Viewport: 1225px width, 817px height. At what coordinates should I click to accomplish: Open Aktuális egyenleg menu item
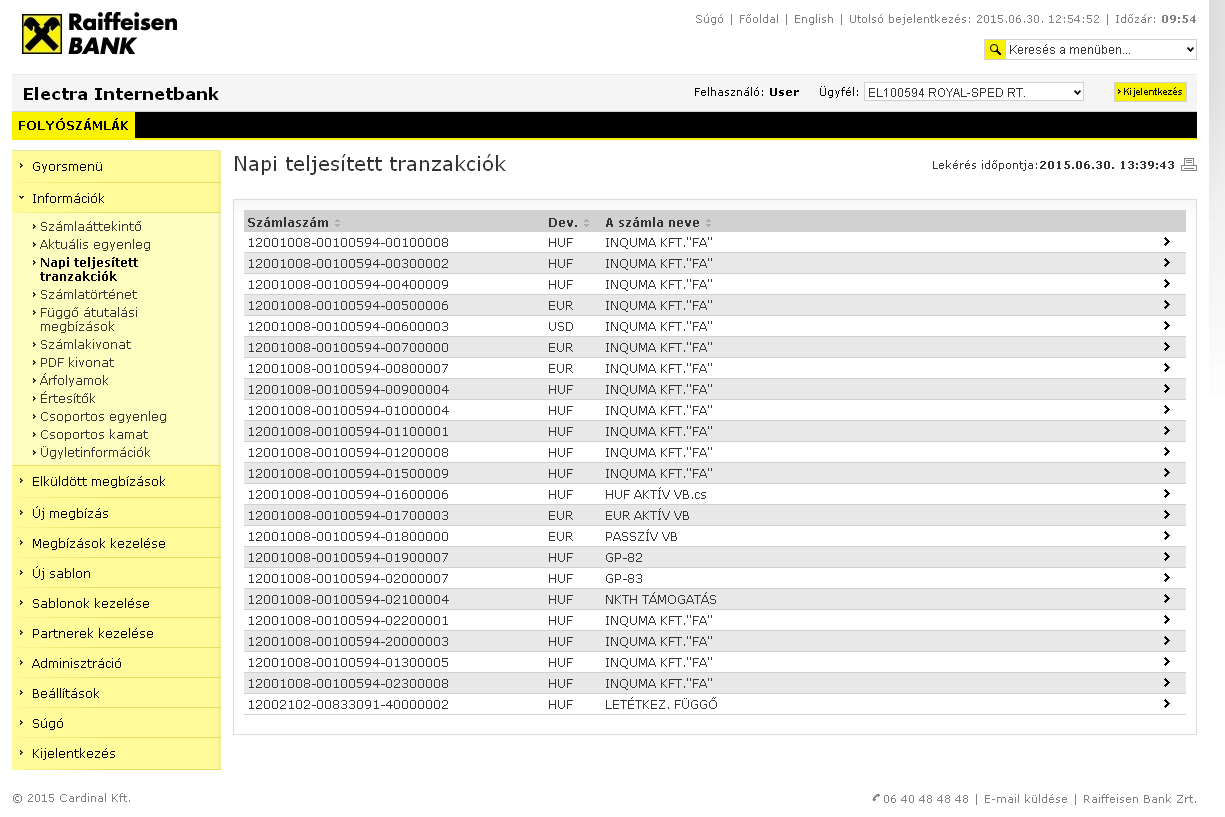pos(95,244)
